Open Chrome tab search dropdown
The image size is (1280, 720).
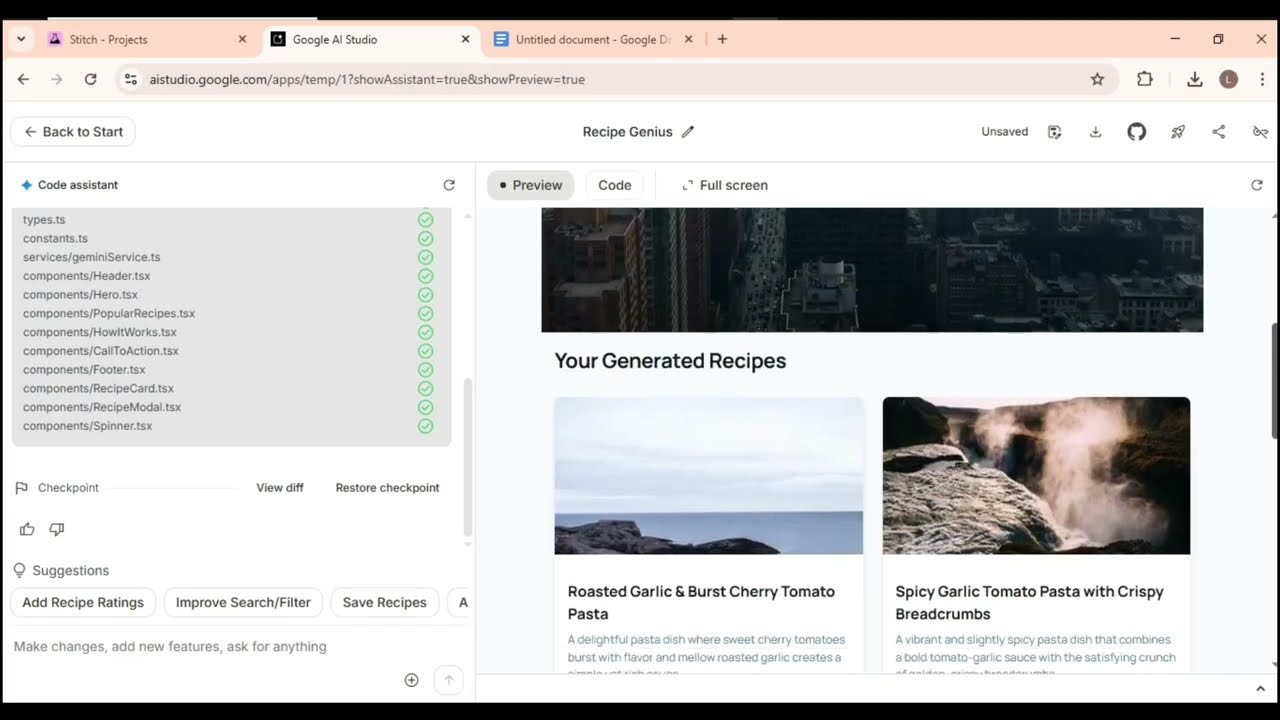(21, 39)
